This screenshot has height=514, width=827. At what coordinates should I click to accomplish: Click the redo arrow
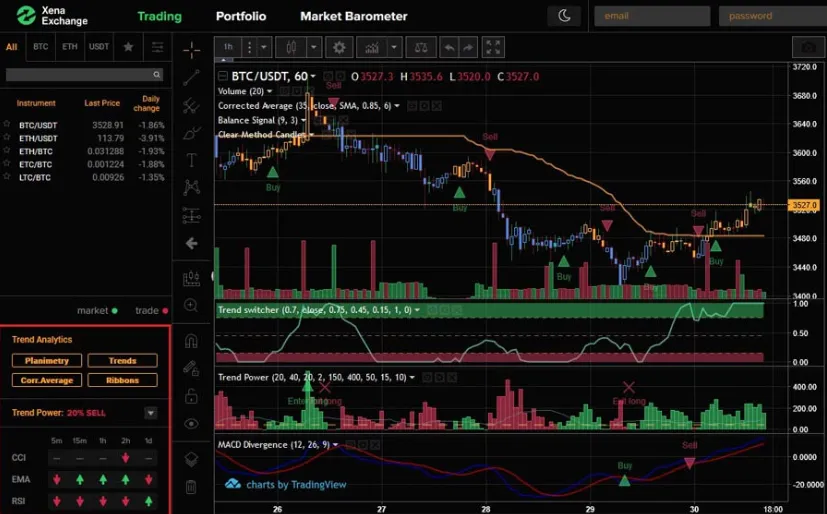[x=468, y=47]
